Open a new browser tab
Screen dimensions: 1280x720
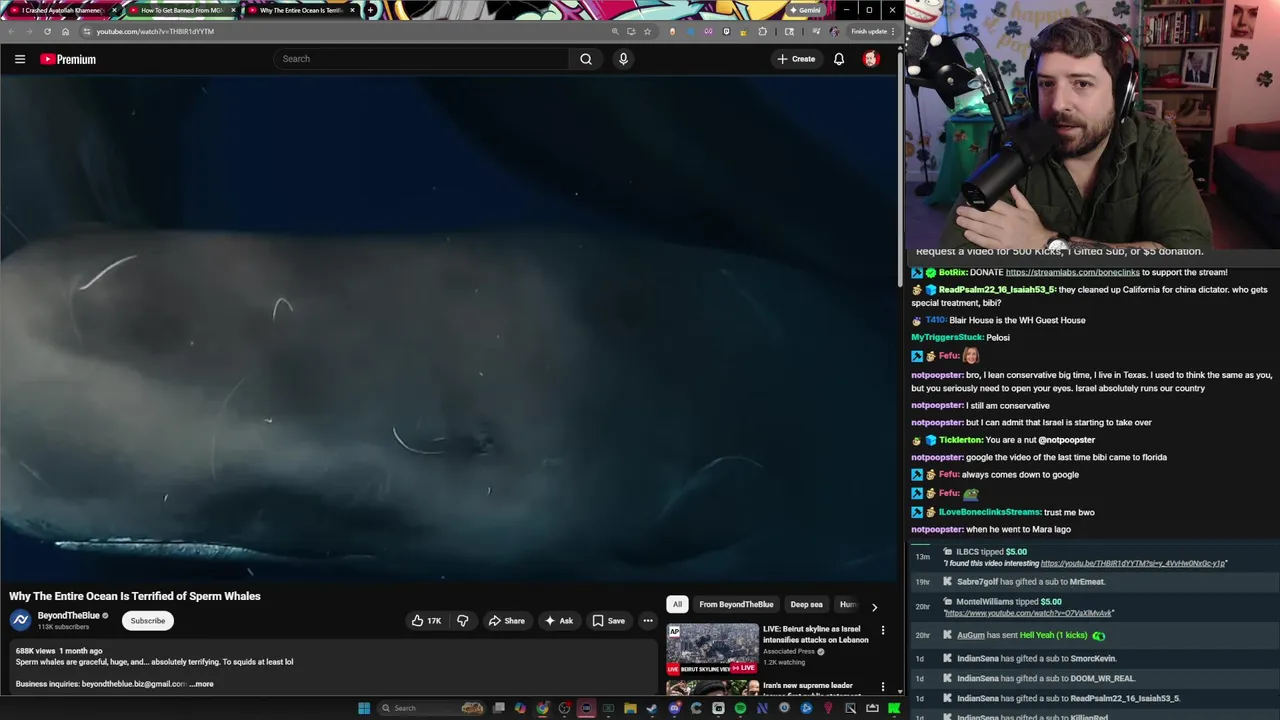tap(371, 10)
